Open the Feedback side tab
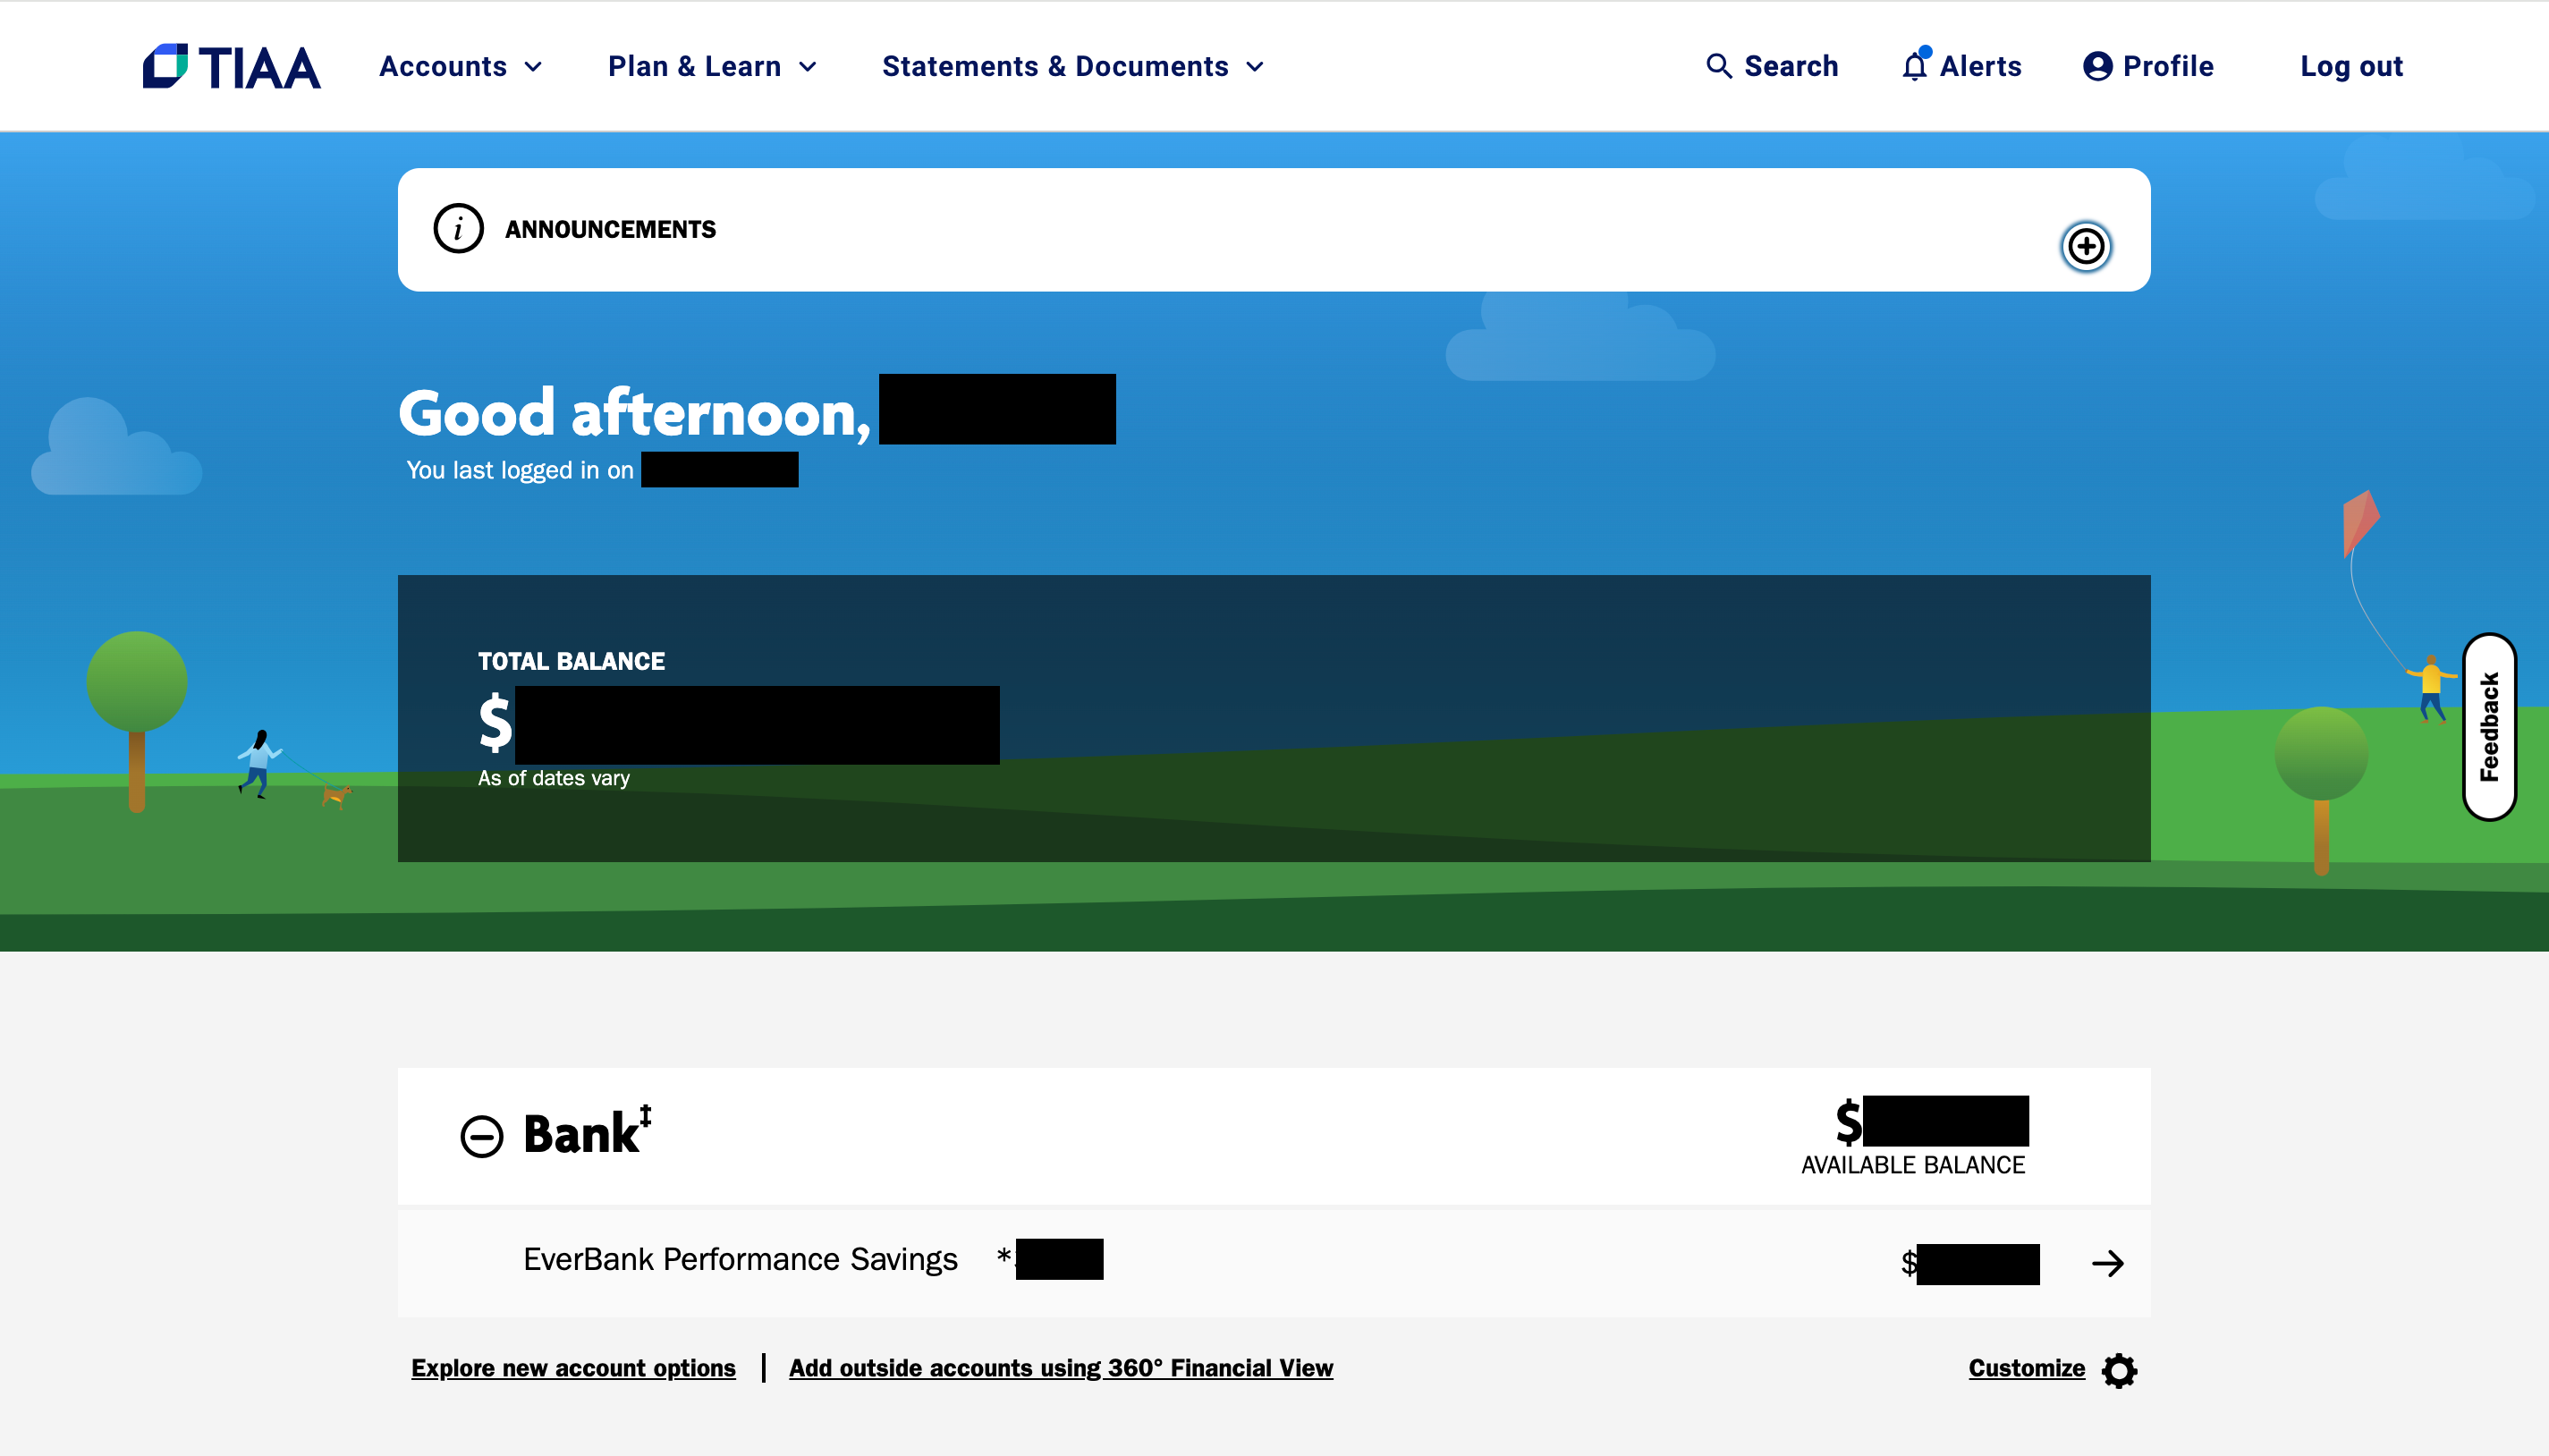The image size is (2549, 1456). 2488,727
